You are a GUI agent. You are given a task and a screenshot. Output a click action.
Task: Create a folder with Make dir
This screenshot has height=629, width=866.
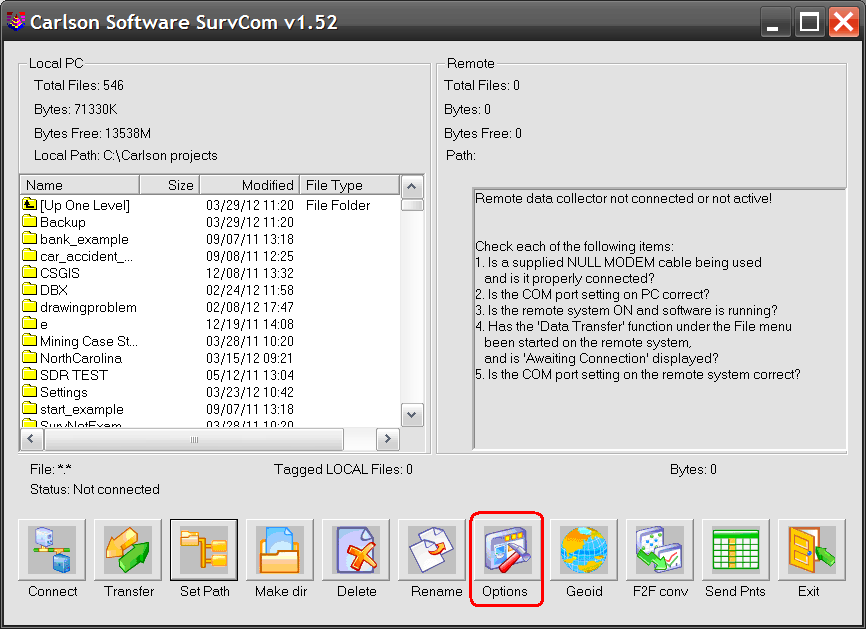[x=279, y=549]
